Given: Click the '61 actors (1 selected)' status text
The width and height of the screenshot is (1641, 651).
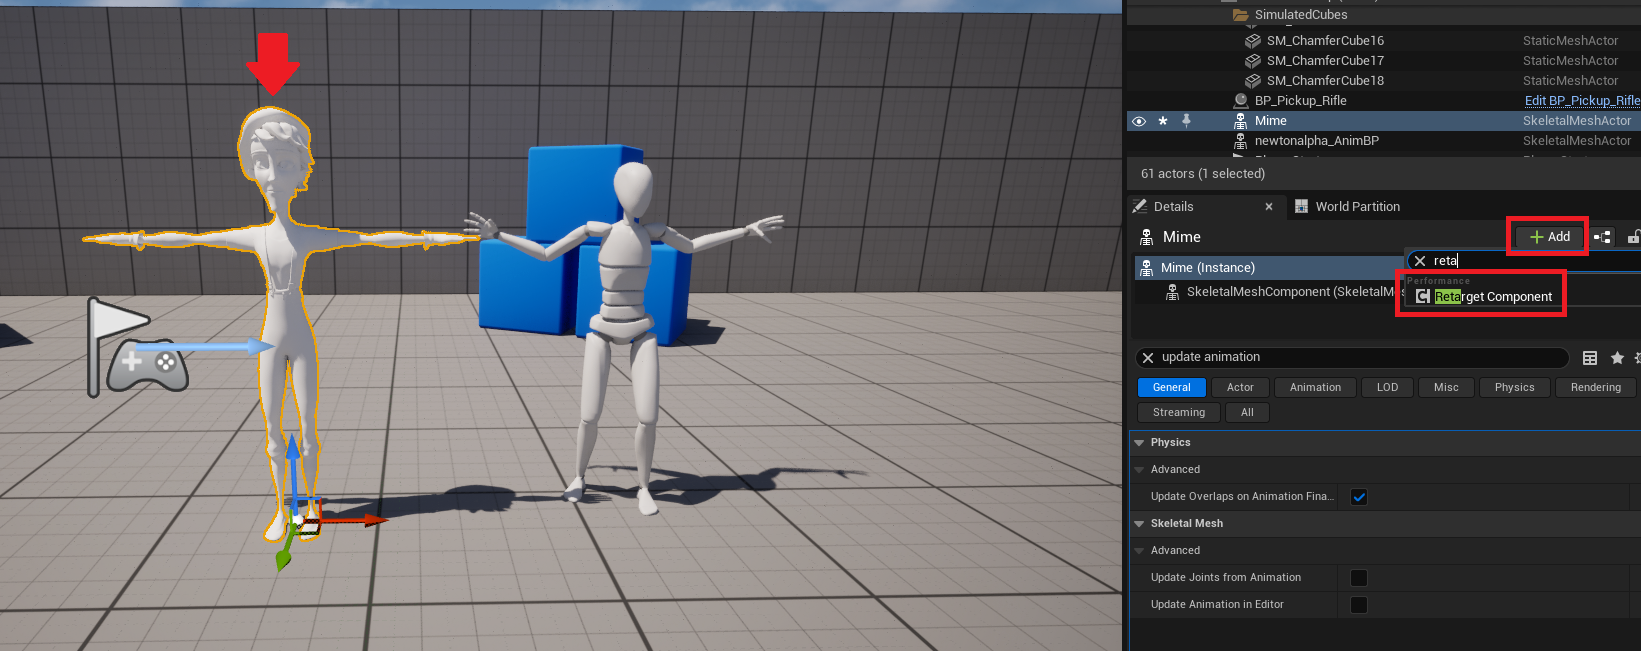Looking at the screenshot, I should [1202, 174].
